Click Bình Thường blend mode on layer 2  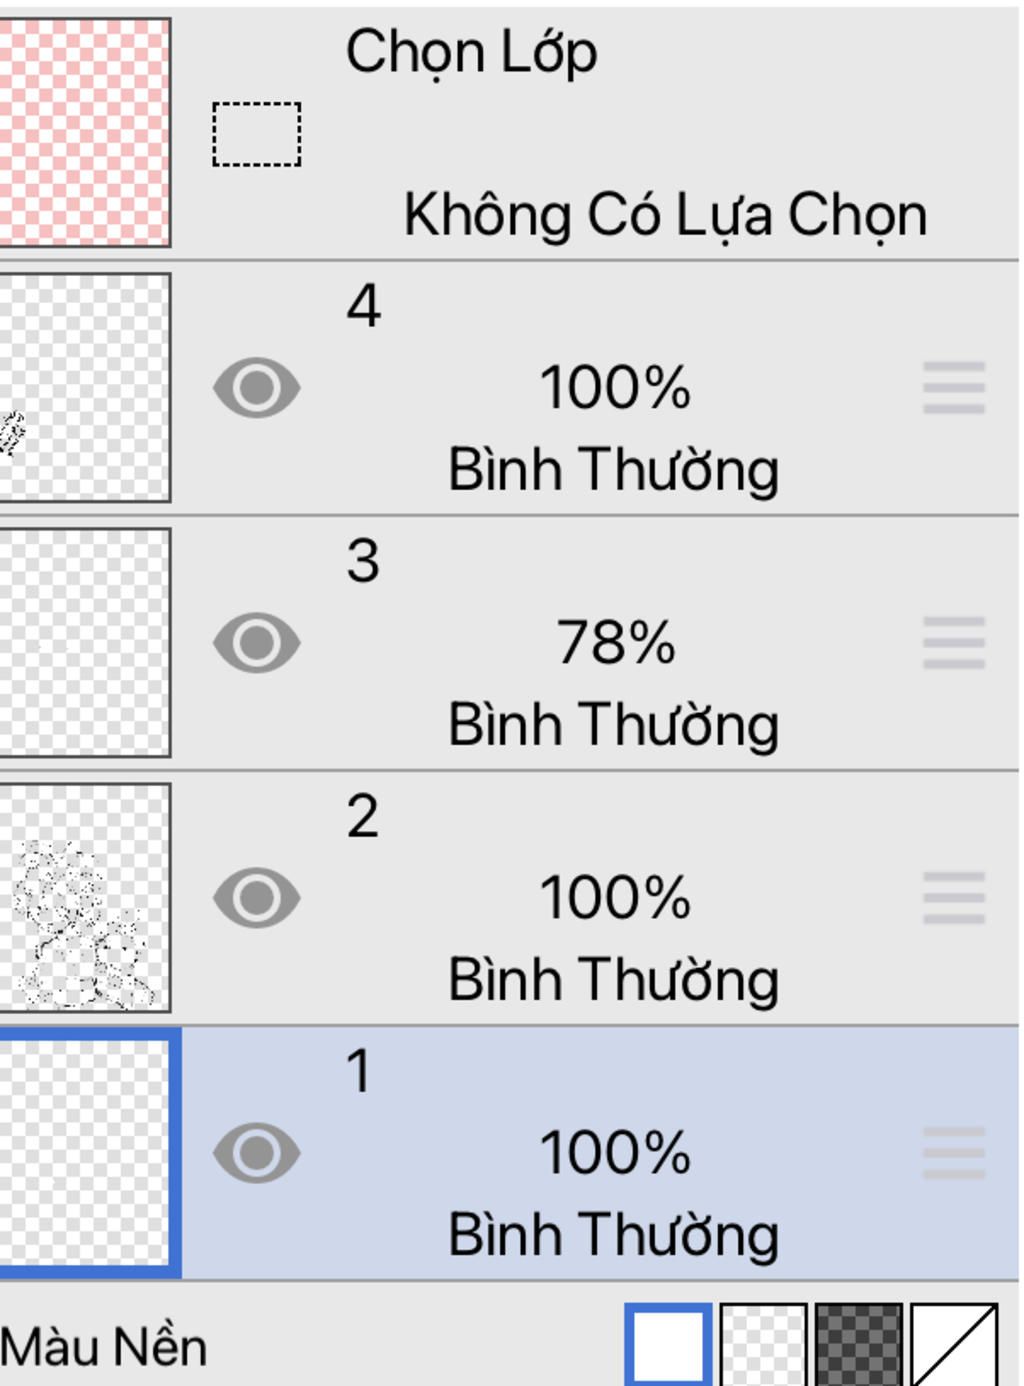613,980
